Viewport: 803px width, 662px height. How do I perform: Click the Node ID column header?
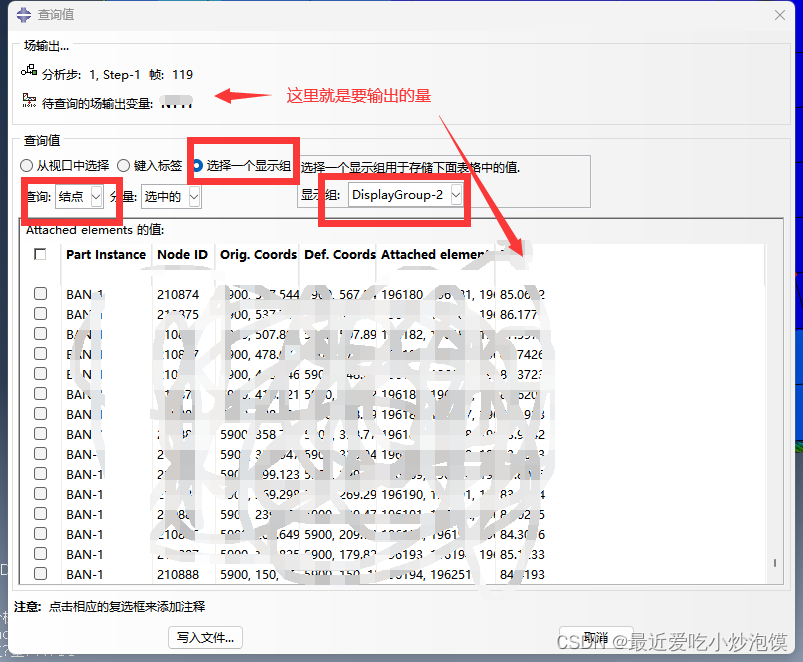(182, 254)
